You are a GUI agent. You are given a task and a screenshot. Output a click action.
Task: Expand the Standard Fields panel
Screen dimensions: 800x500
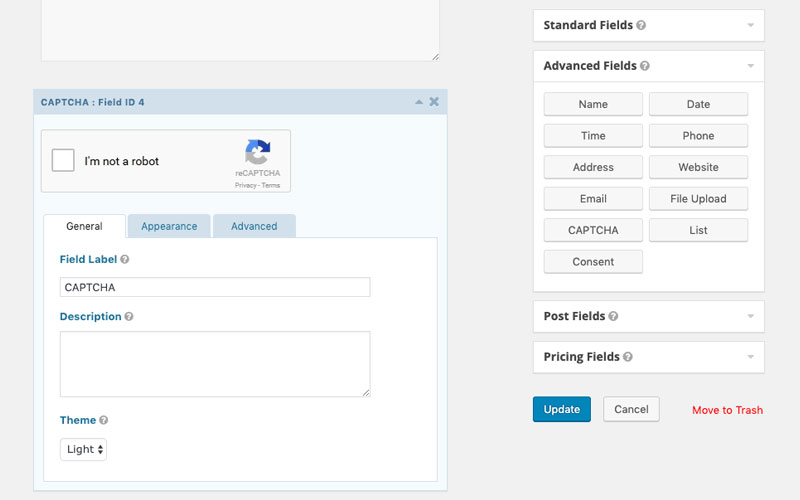click(x=750, y=25)
